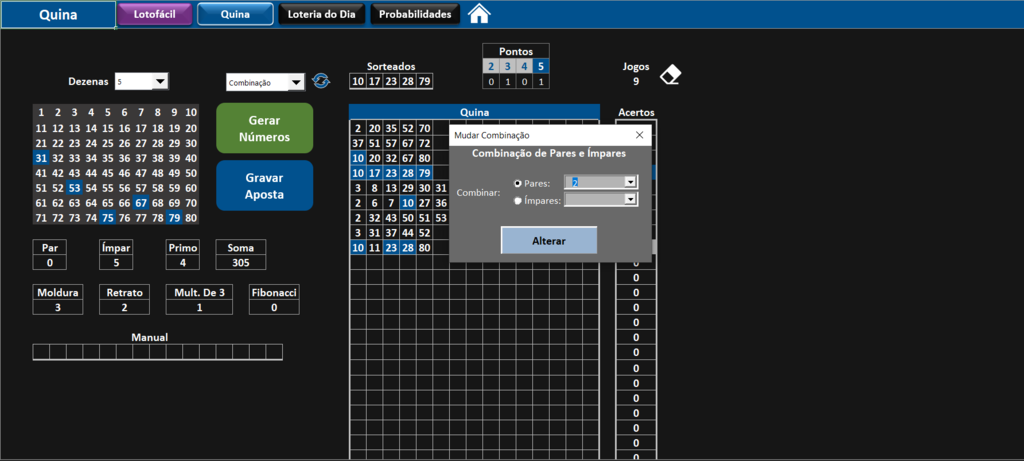1024x461 pixels.
Task: Click the refresh arrows icon beside Combinação
Action: [321, 81]
